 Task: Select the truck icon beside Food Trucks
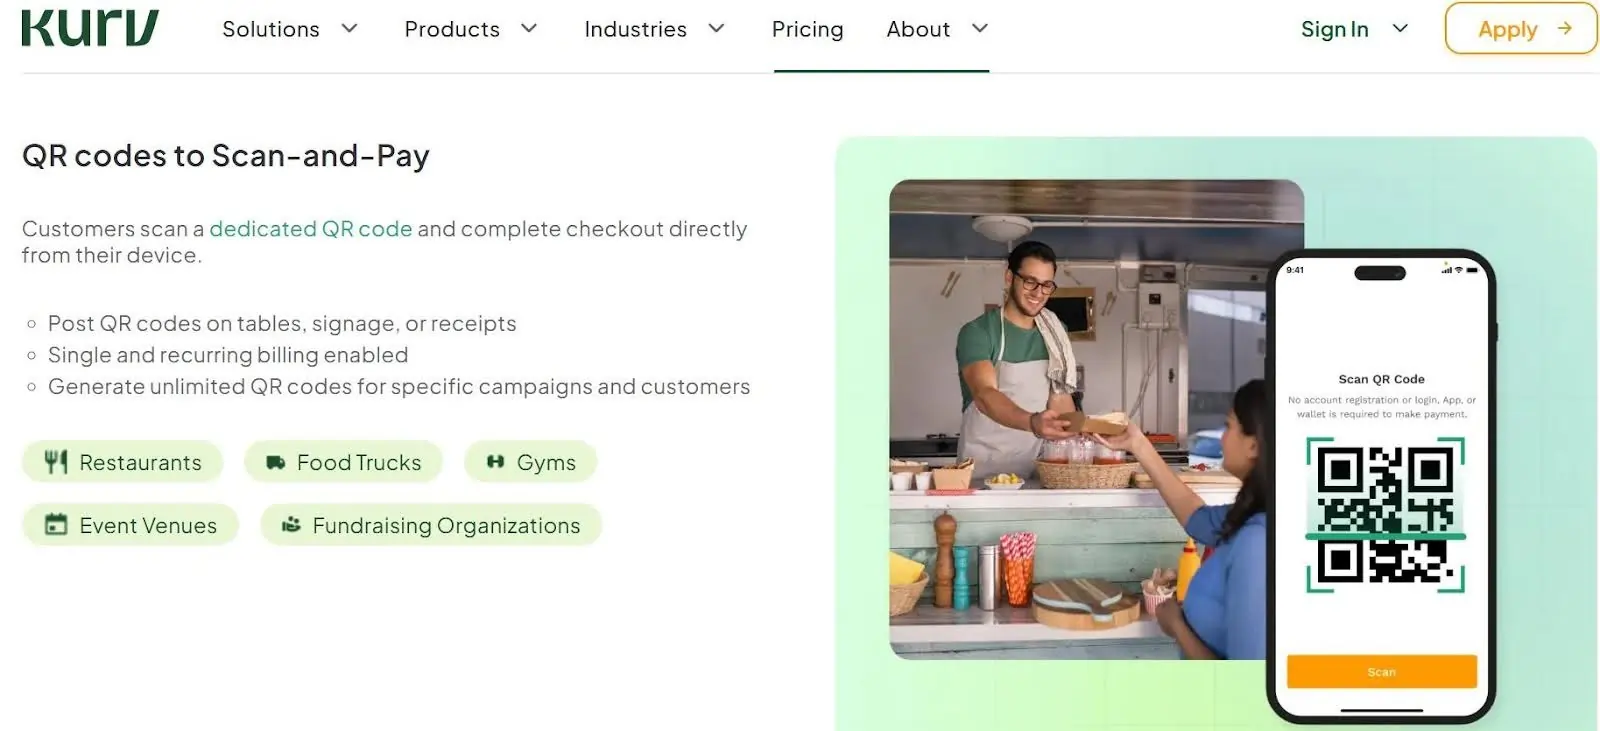[x=277, y=462]
